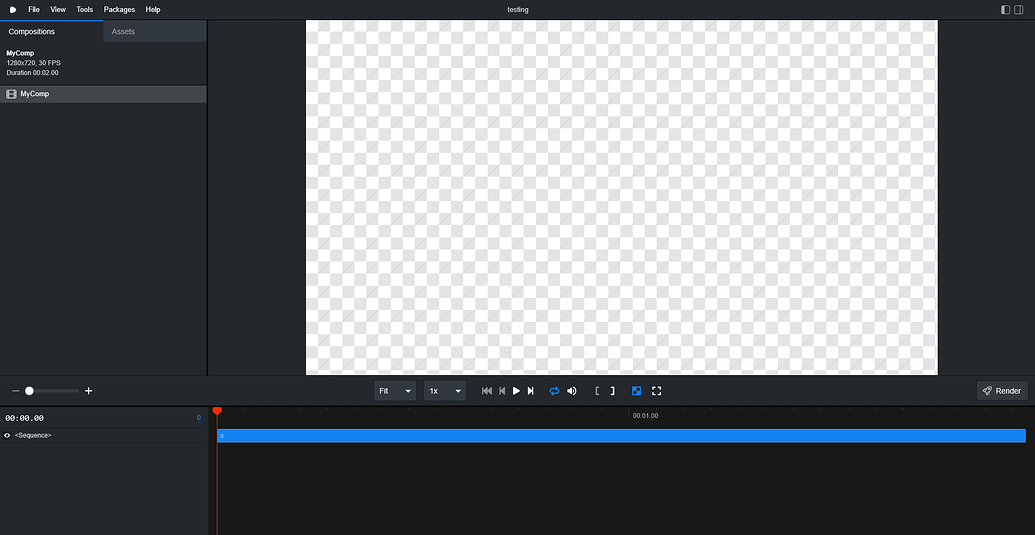1035x535 pixels.
Task: Set out-point with right bracket icon
Action: [612, 391]
